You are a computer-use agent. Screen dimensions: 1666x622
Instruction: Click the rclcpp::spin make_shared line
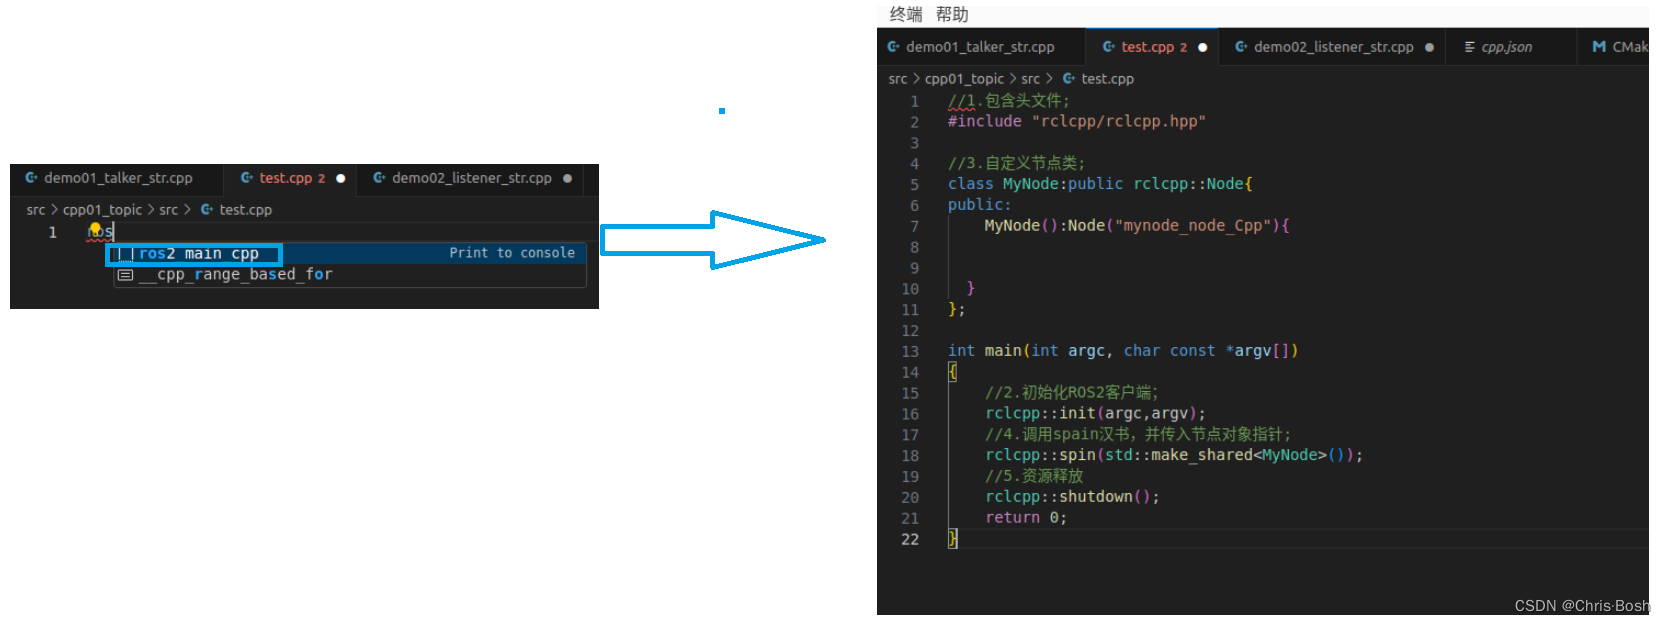coord(1174,455)
